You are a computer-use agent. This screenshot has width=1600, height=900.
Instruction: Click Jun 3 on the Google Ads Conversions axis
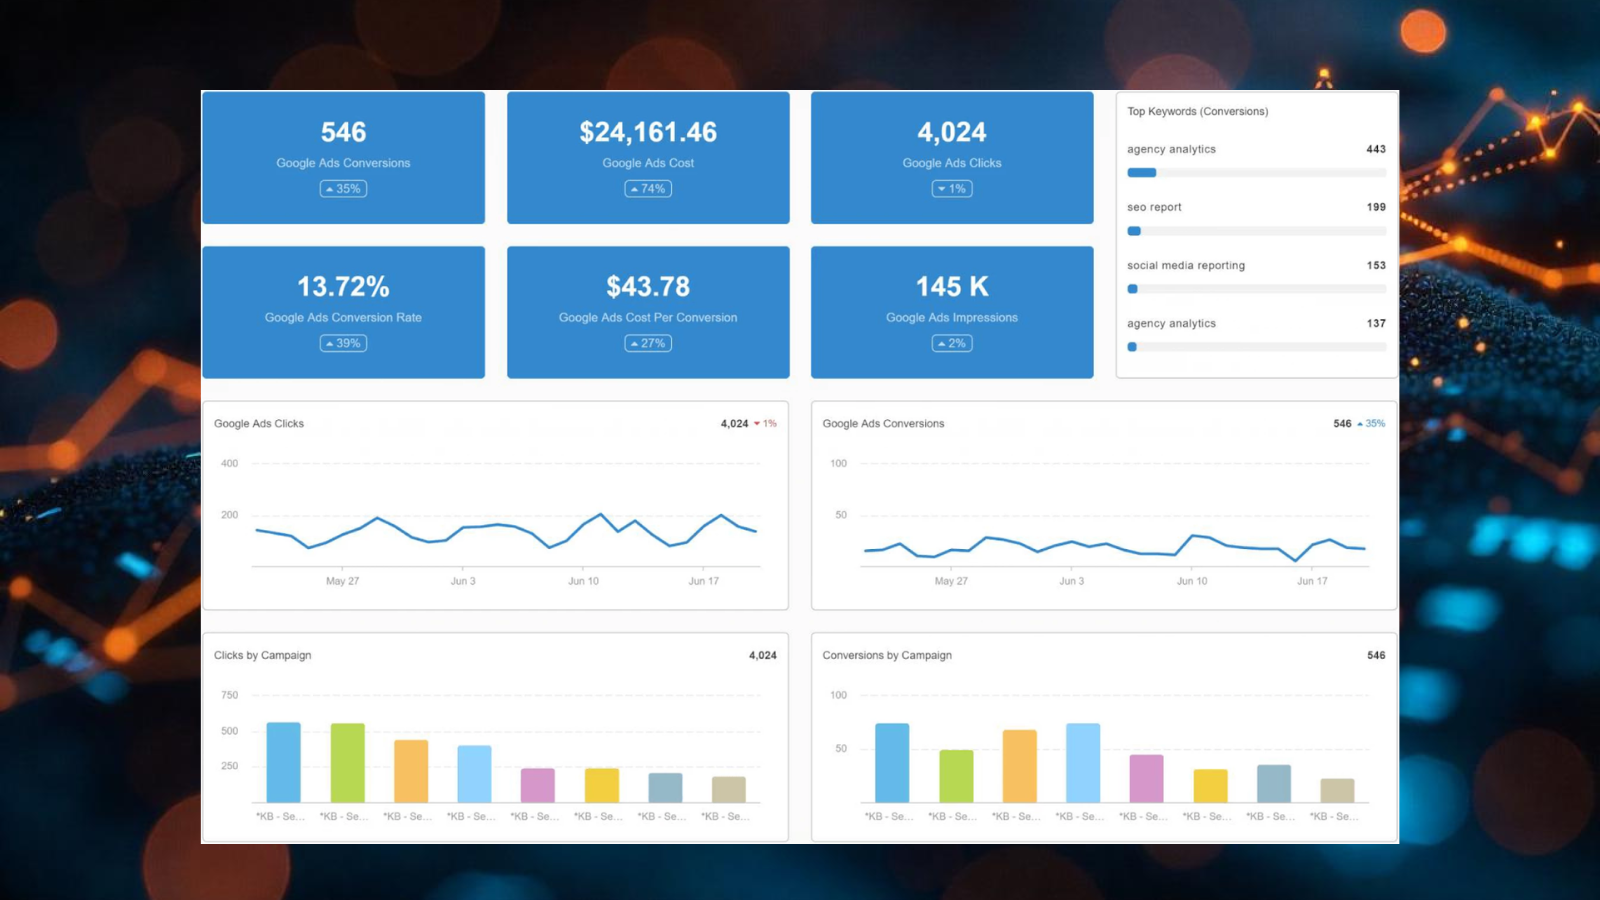click(x=1071, y=581)
